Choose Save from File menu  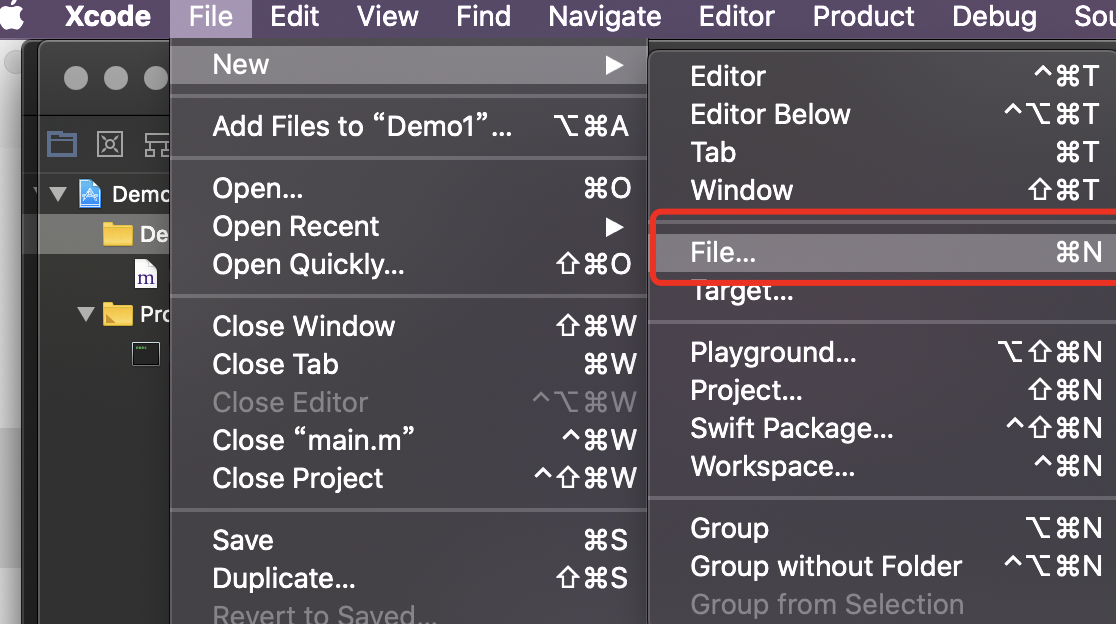pos(409,540)
